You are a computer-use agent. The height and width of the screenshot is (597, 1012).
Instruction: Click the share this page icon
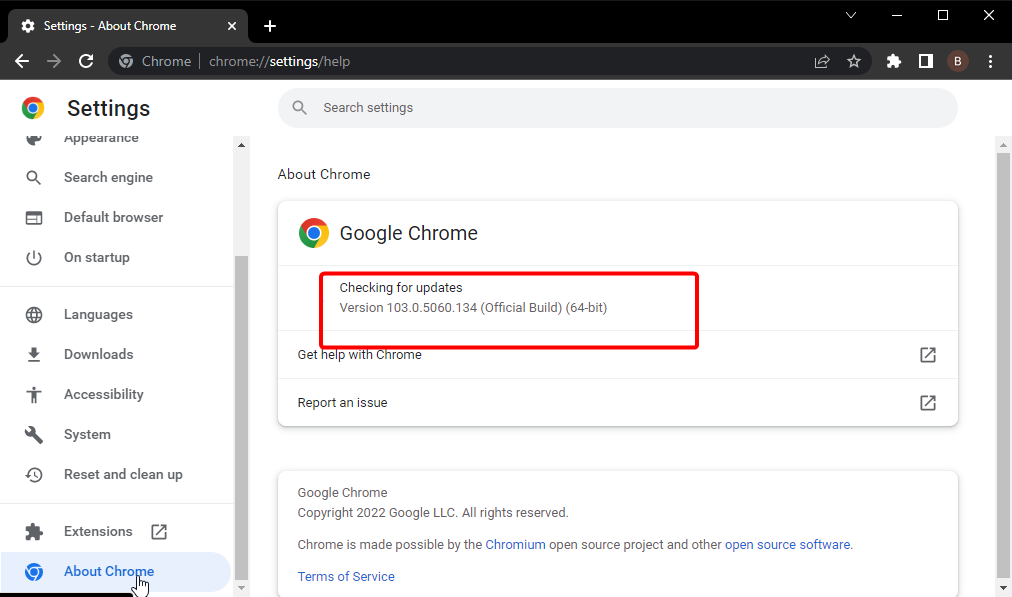pyautogui.click(x=822, y=61)
